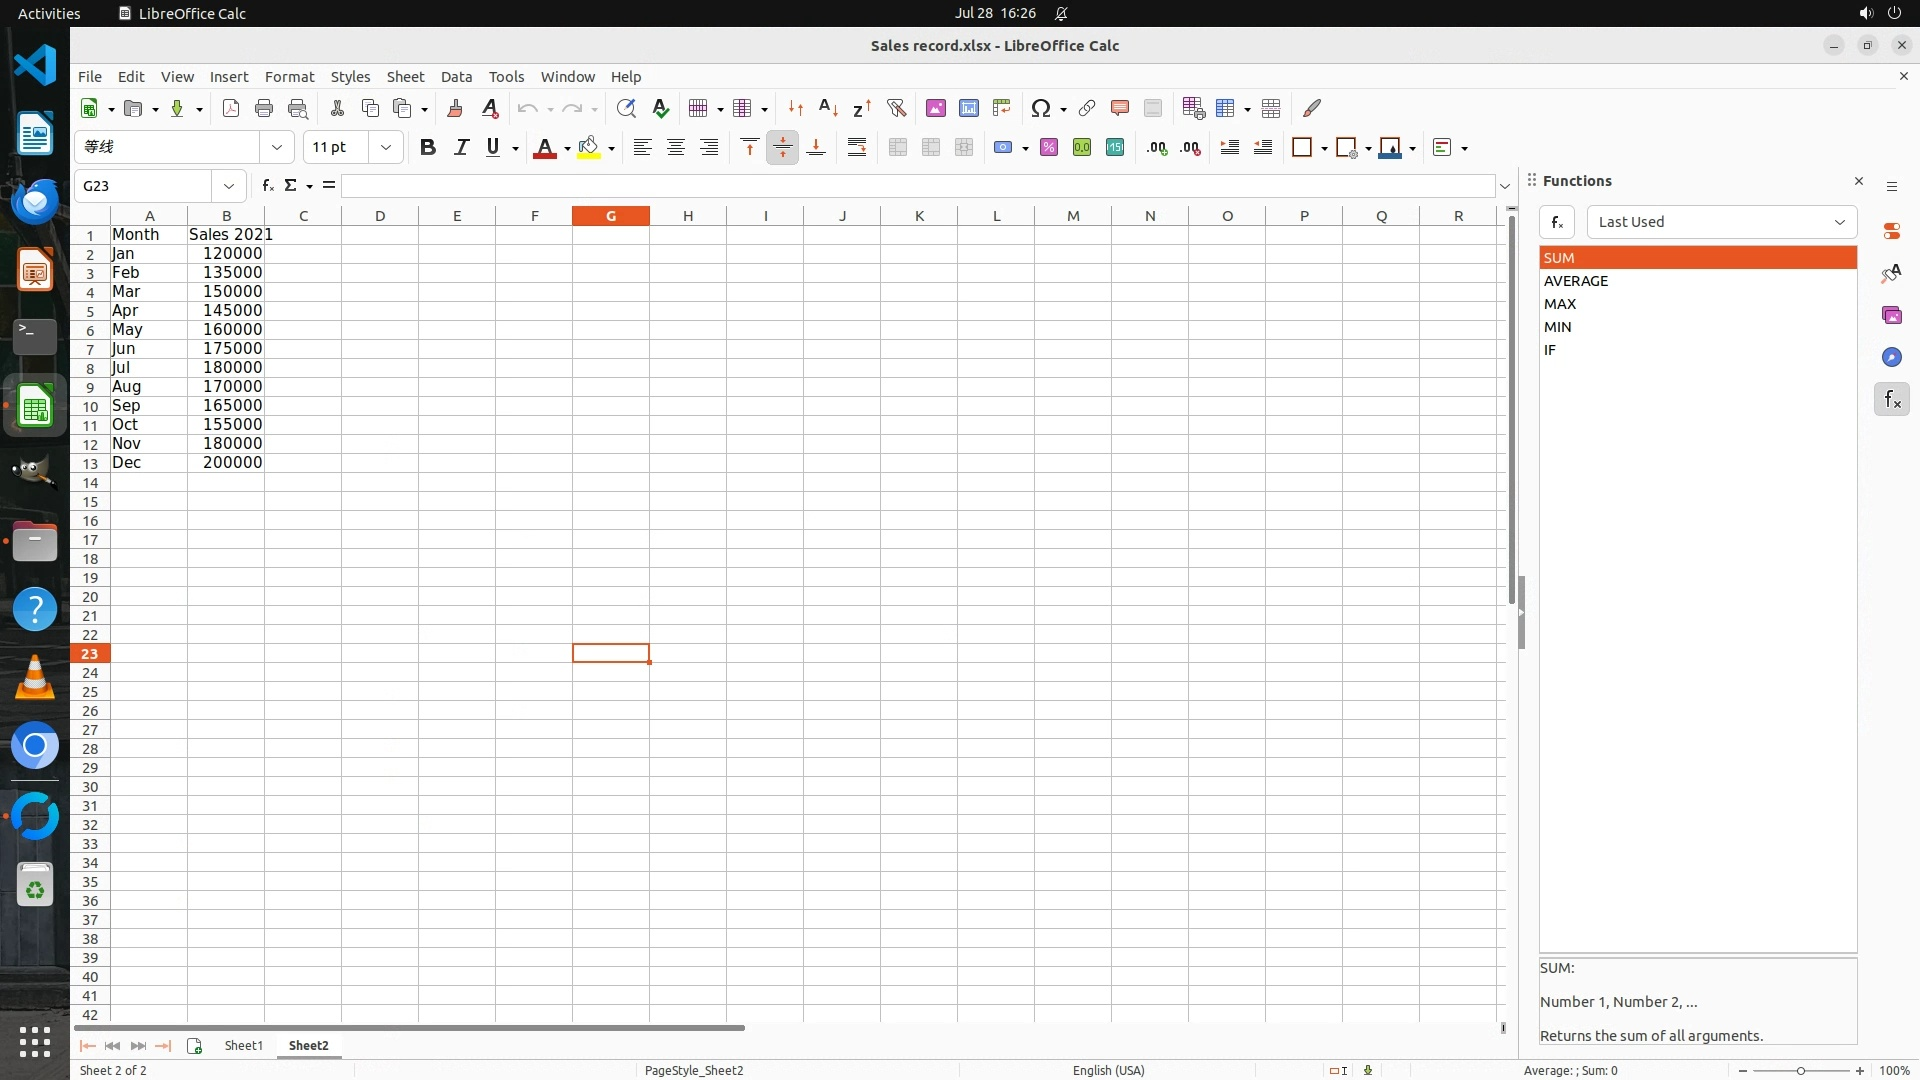
Task: Click the Print toolbar icon
Action: pyautogui.click(x=264, y=108)
